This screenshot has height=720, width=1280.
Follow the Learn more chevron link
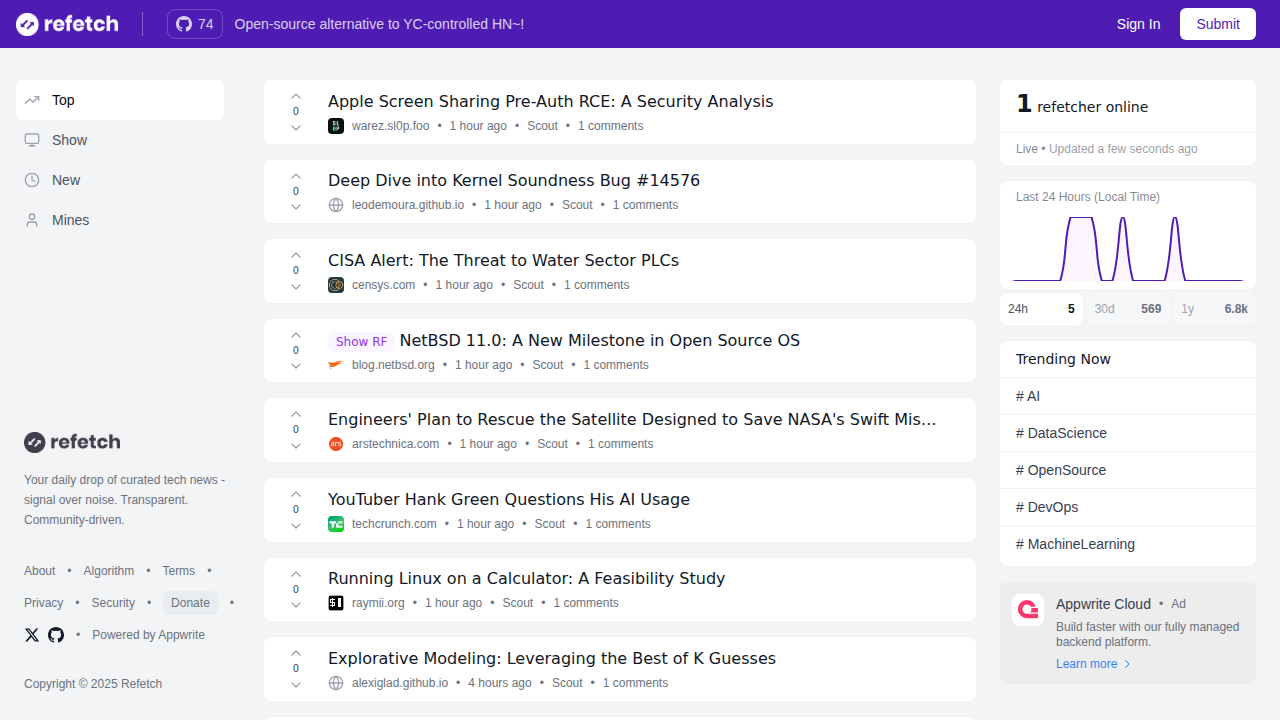(x=1094, y=664)
